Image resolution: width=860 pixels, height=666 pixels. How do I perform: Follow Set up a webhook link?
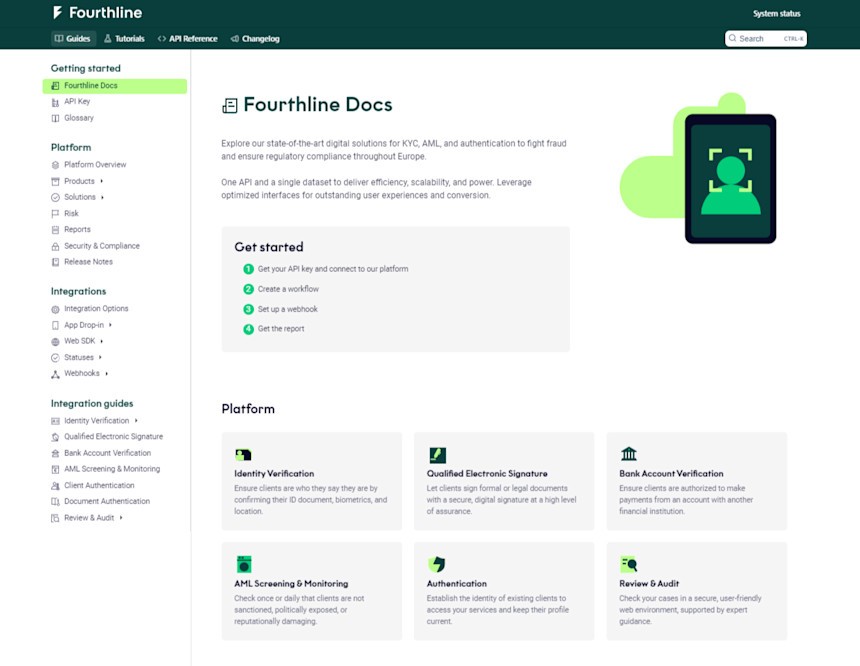[287, 309]
